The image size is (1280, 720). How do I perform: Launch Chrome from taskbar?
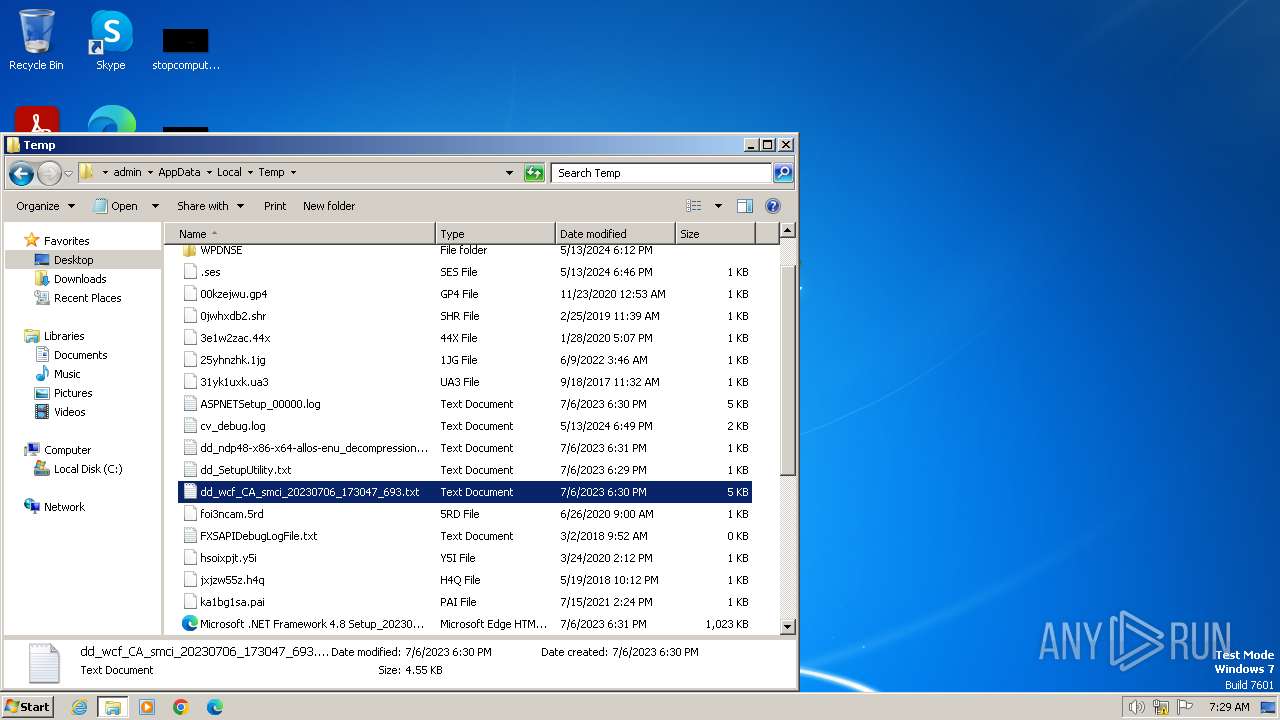[x=181, y=707]
